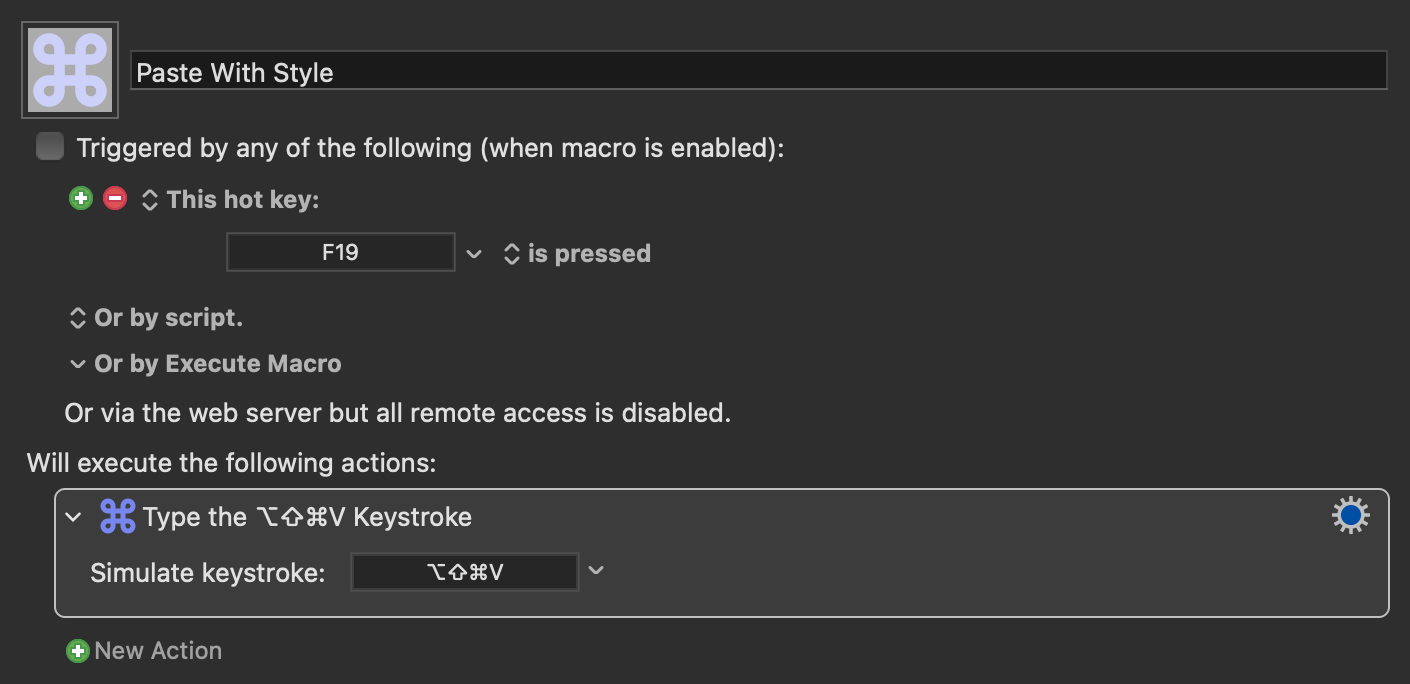Screen dimensions: 1410x684
Task: Click the Simulate keystroke ⌥⇧⌘V field
Action: 465,572
